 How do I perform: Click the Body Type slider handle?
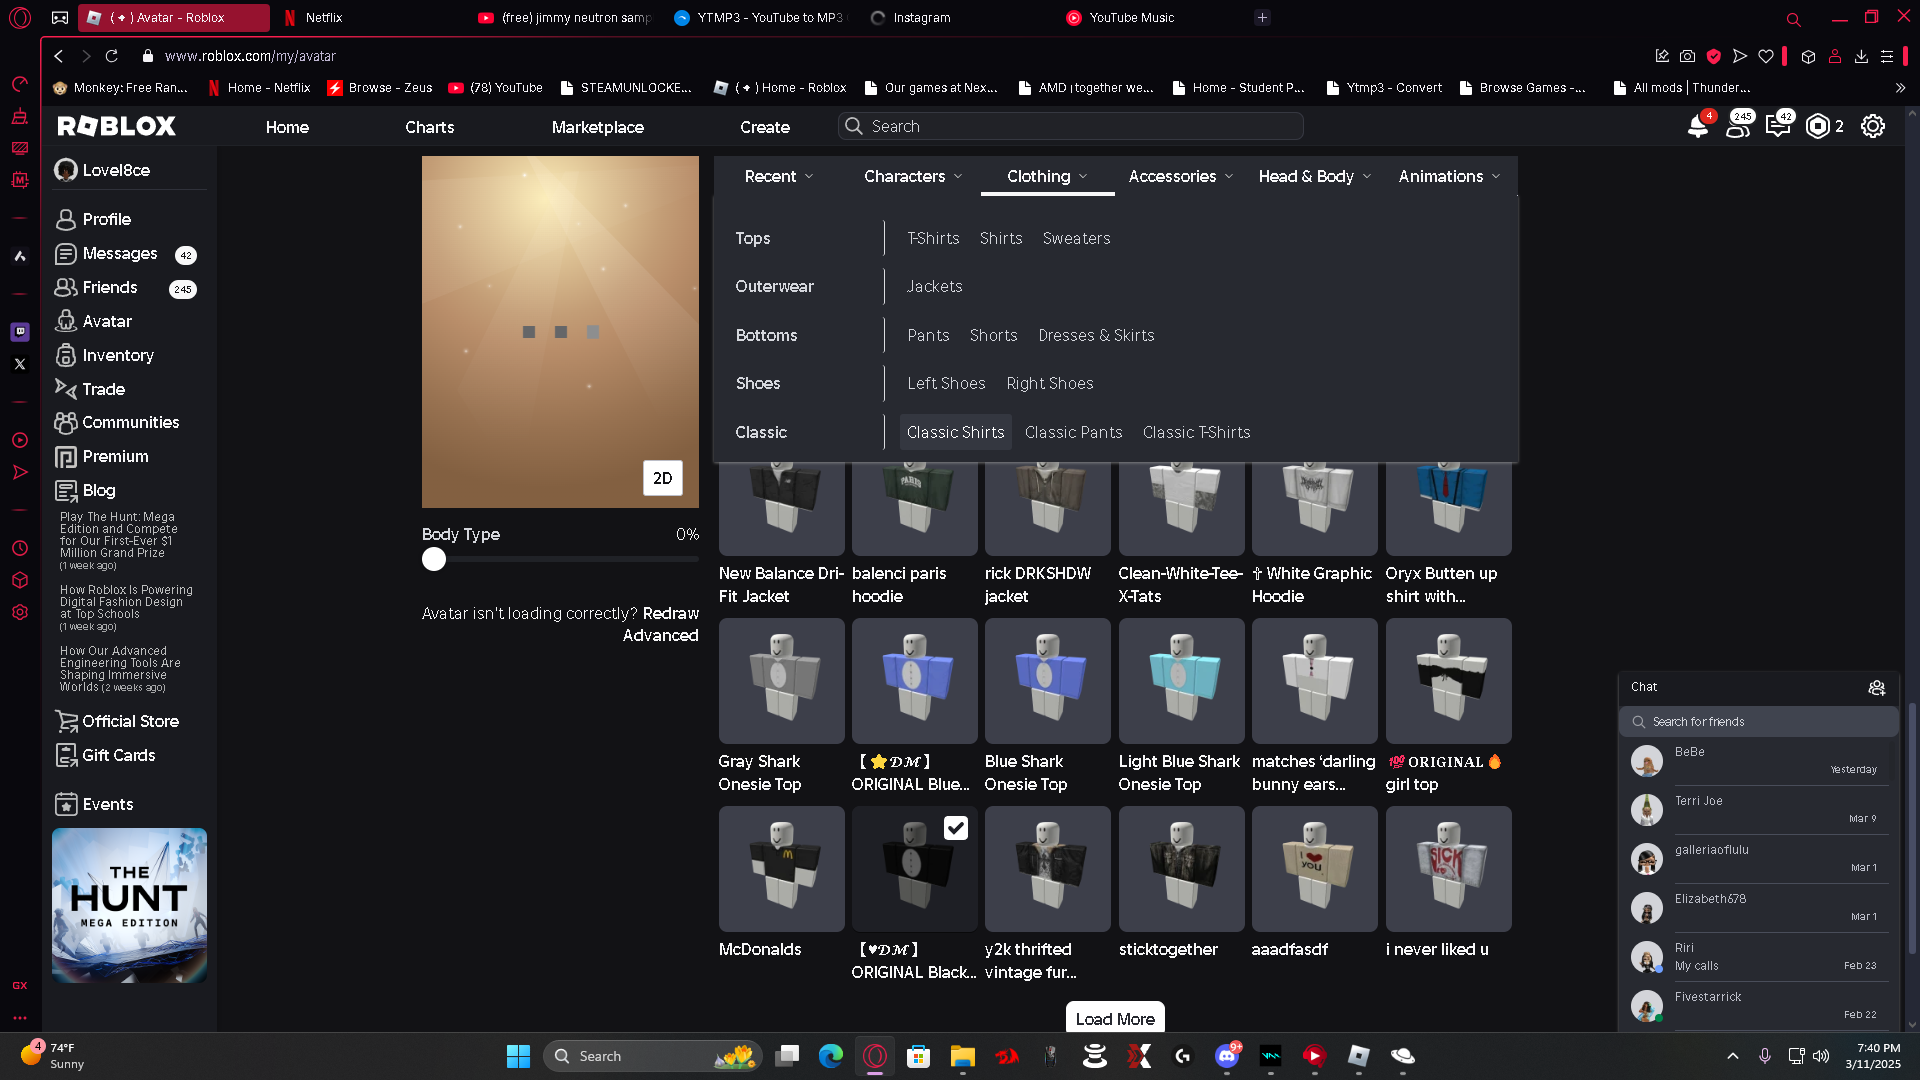(434, 559)
